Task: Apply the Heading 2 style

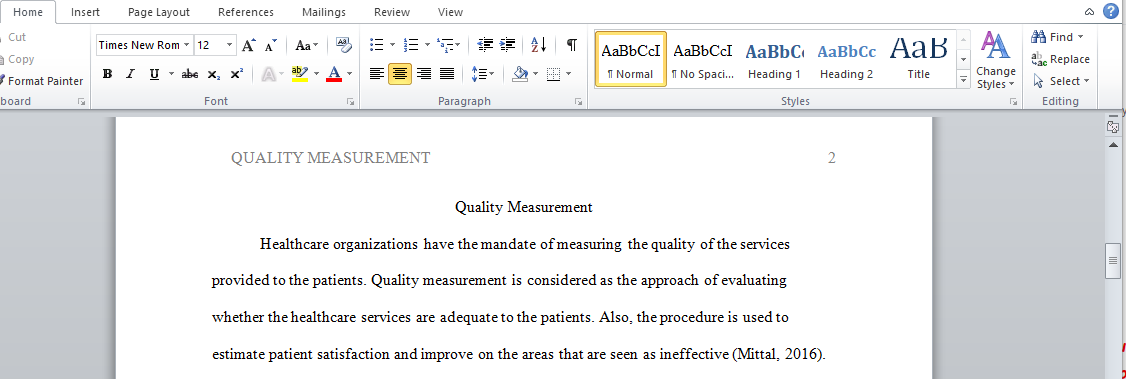Action: [847, 59]
